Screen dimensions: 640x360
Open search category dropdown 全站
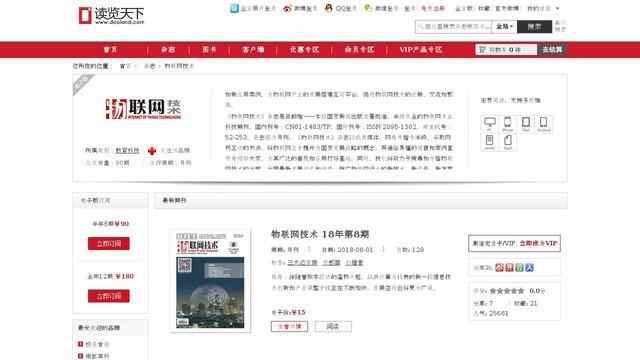click(x=504, y=27)
